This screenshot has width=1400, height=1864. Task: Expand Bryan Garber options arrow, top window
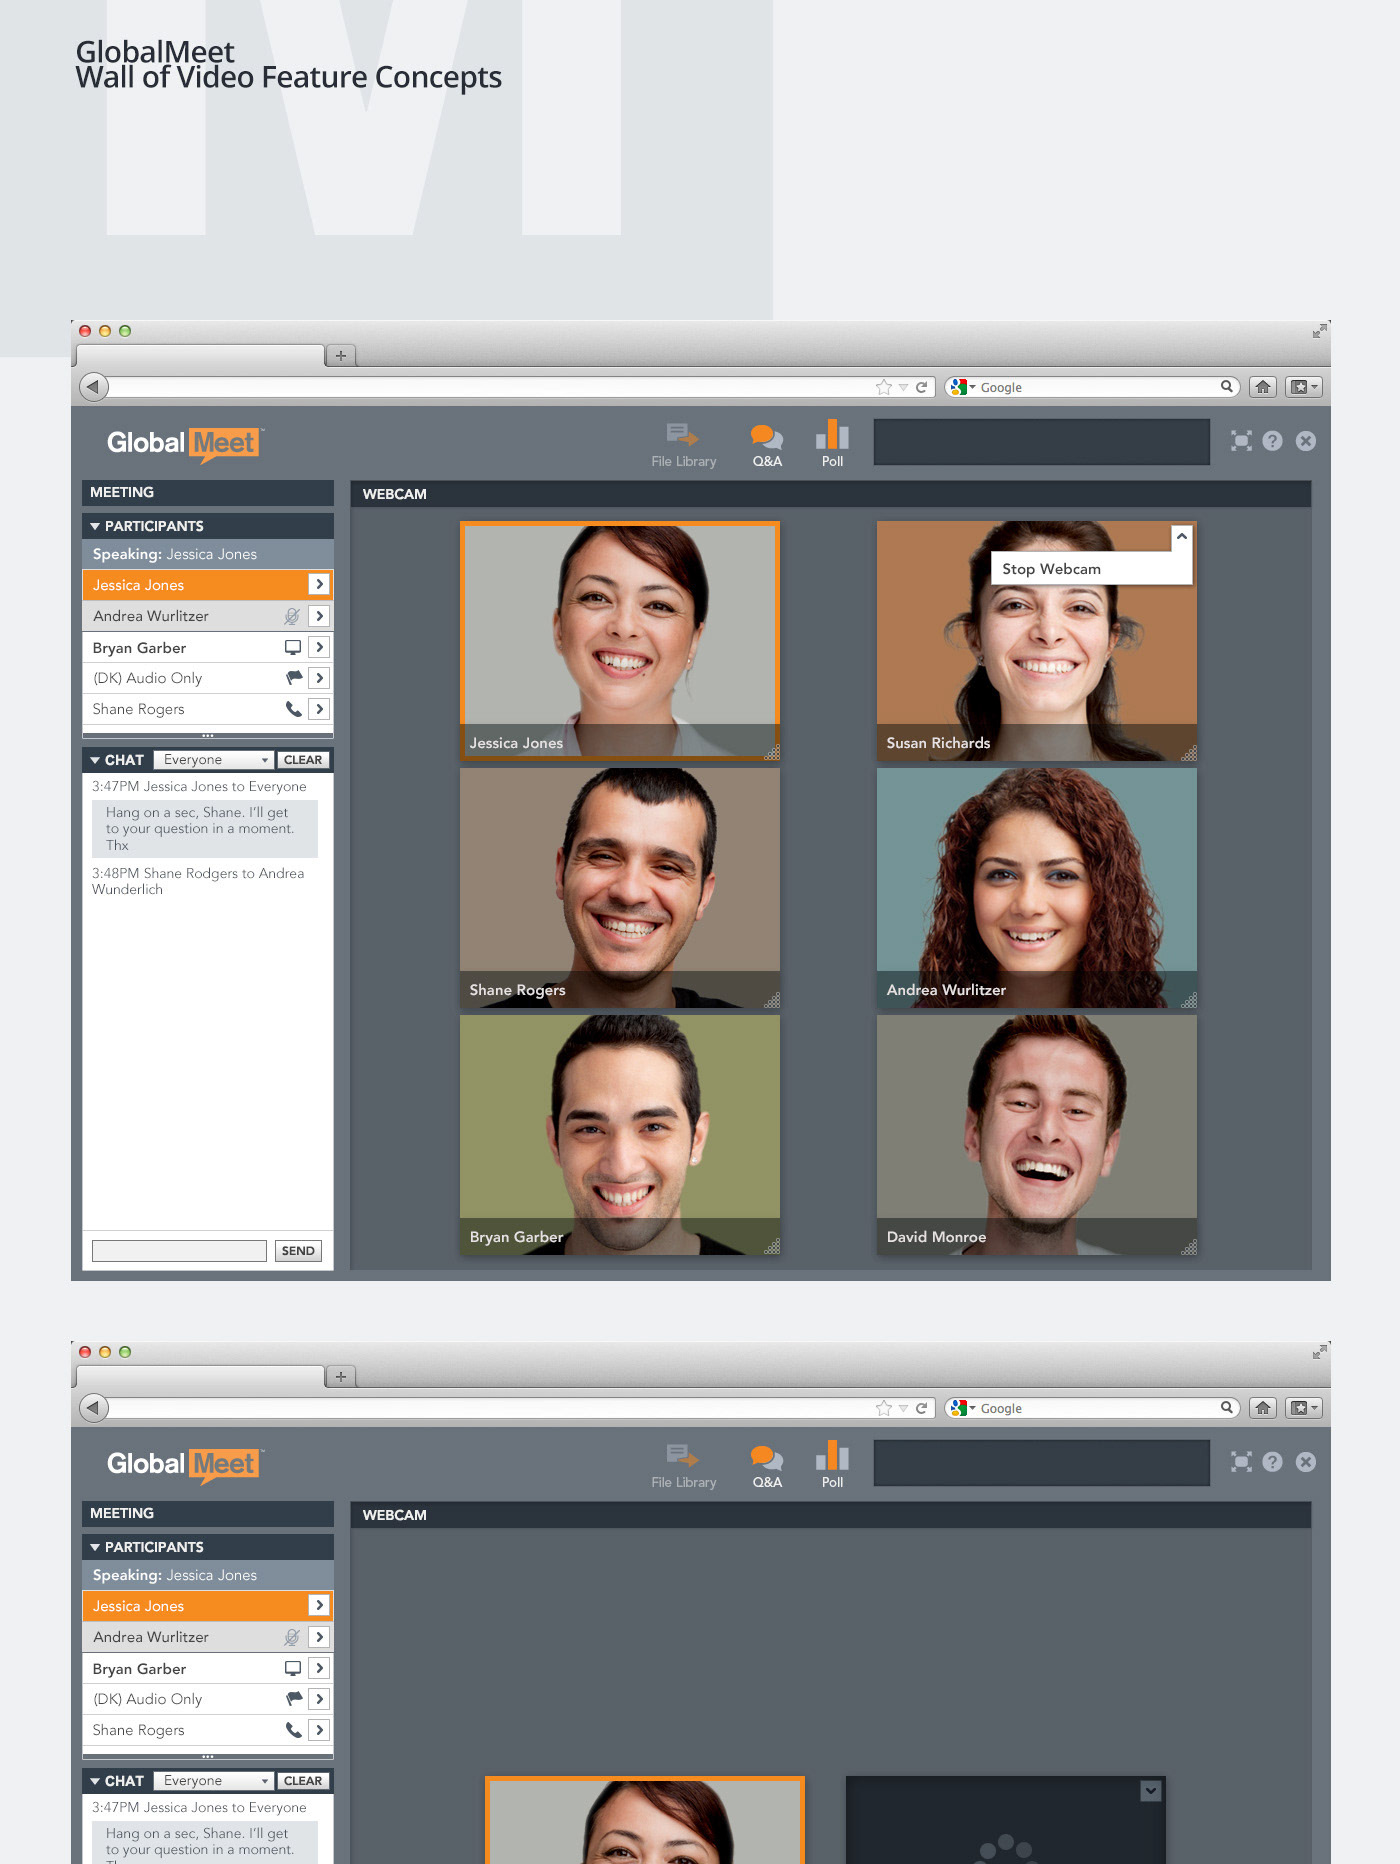[319, 647]
